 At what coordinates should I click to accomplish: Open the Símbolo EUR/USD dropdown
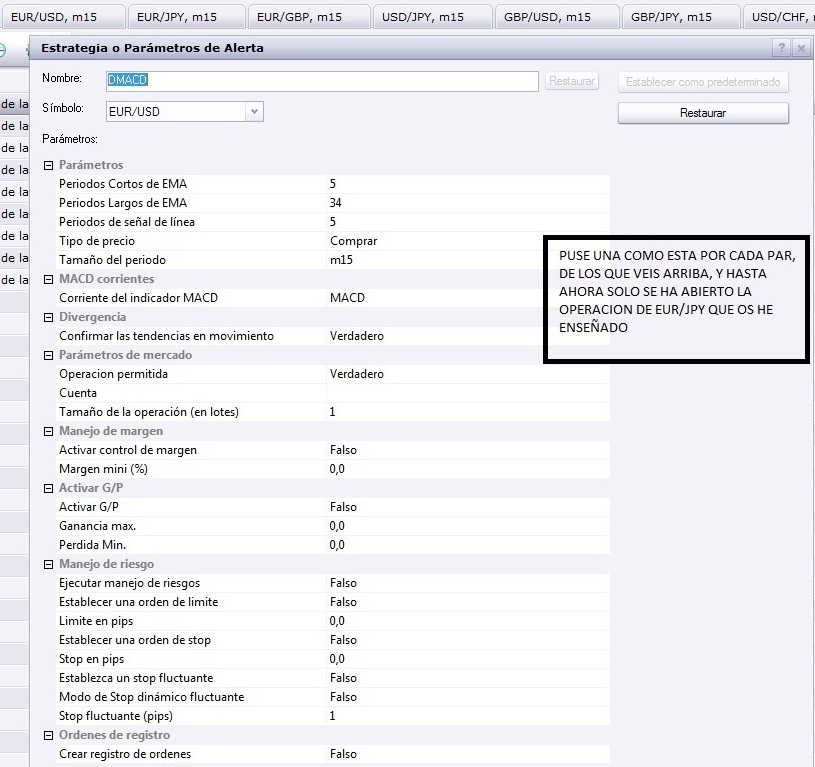click(x=254, y=112)
